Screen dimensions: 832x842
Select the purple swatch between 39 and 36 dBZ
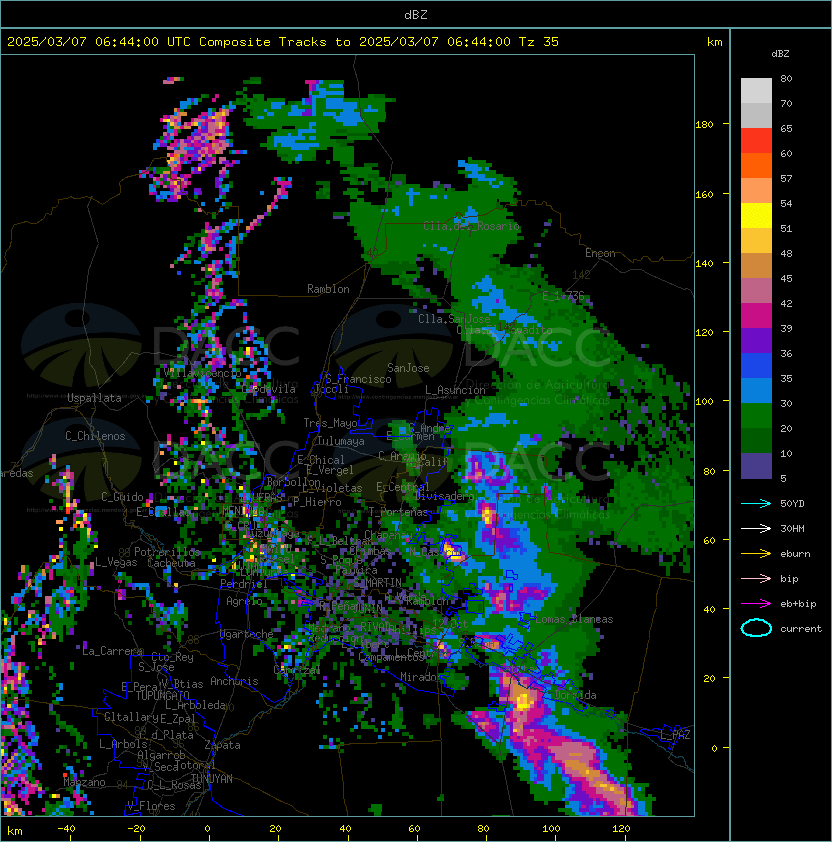756,340
